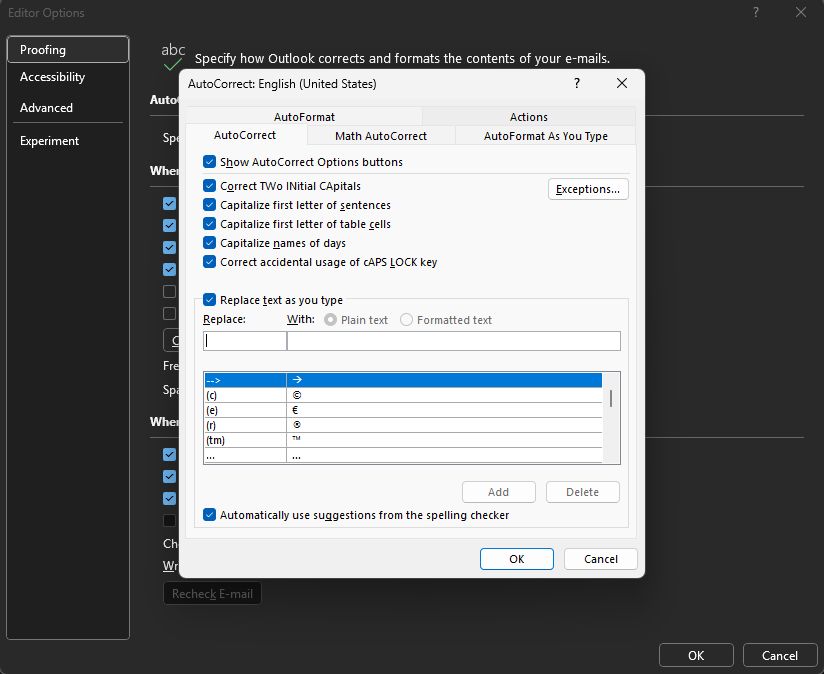Toggle Capitalize first letter of table cells
Screen dimensions: 824x674
[209, 224]
